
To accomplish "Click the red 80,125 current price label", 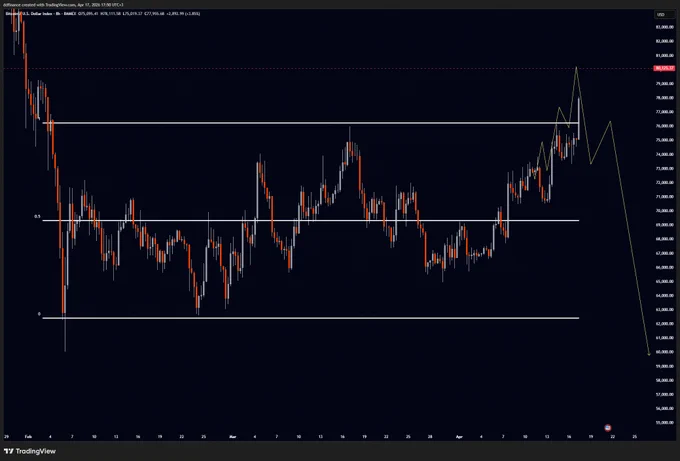I will click(664, 68).
